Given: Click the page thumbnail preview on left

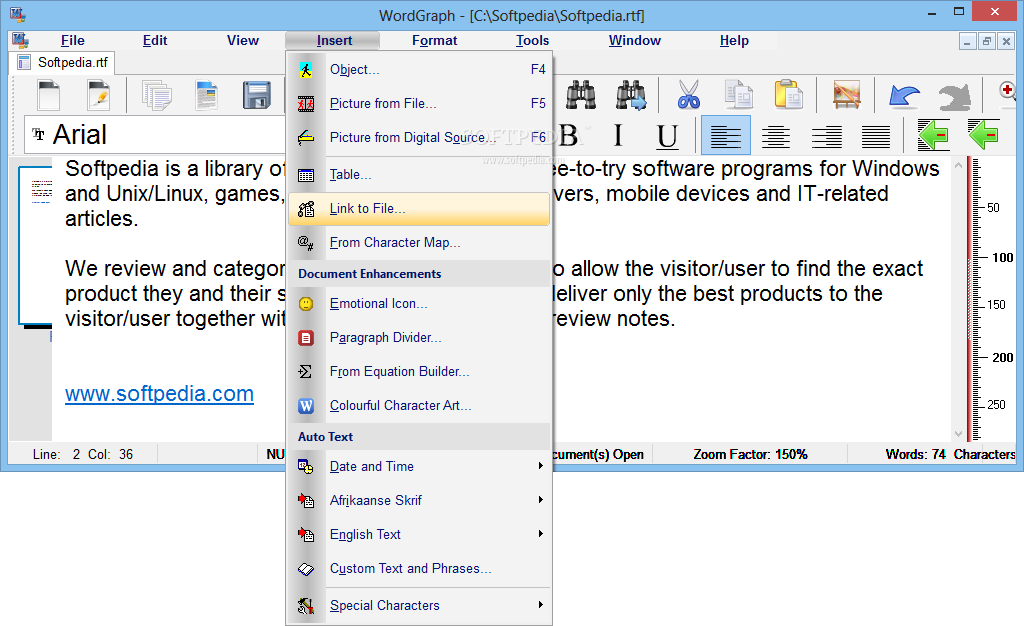Looking at the screenshot, I should coord(35,245).
